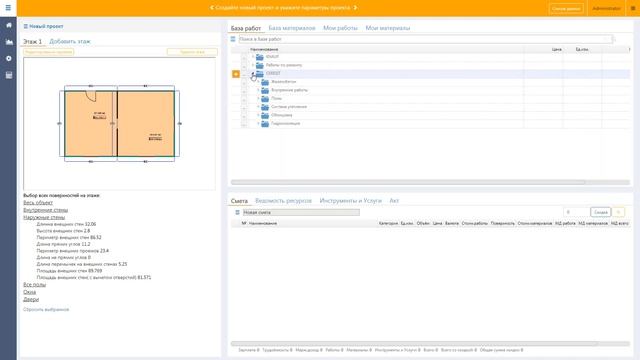640x360 pixels.
Task: Click Наименование column header in work database
Action: [264, 49]
